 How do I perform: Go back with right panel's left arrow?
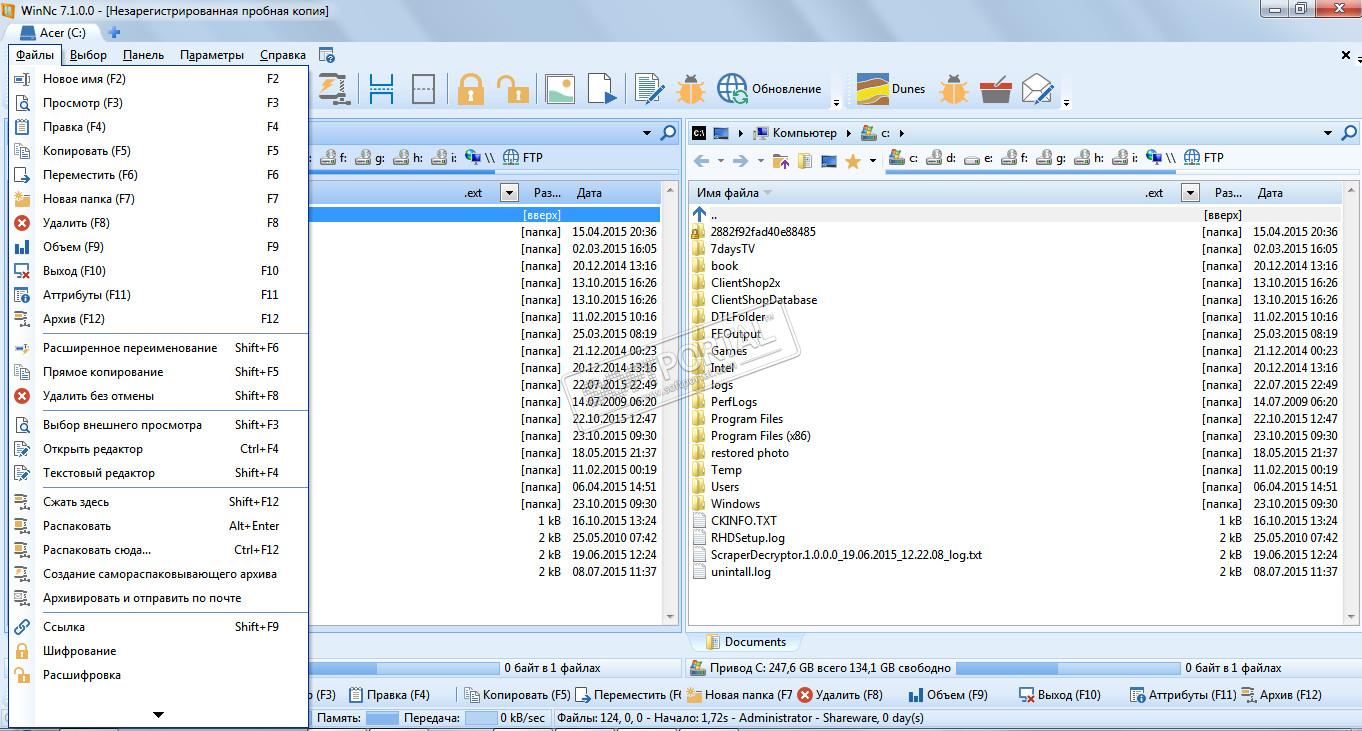click(x=701, y=160)
